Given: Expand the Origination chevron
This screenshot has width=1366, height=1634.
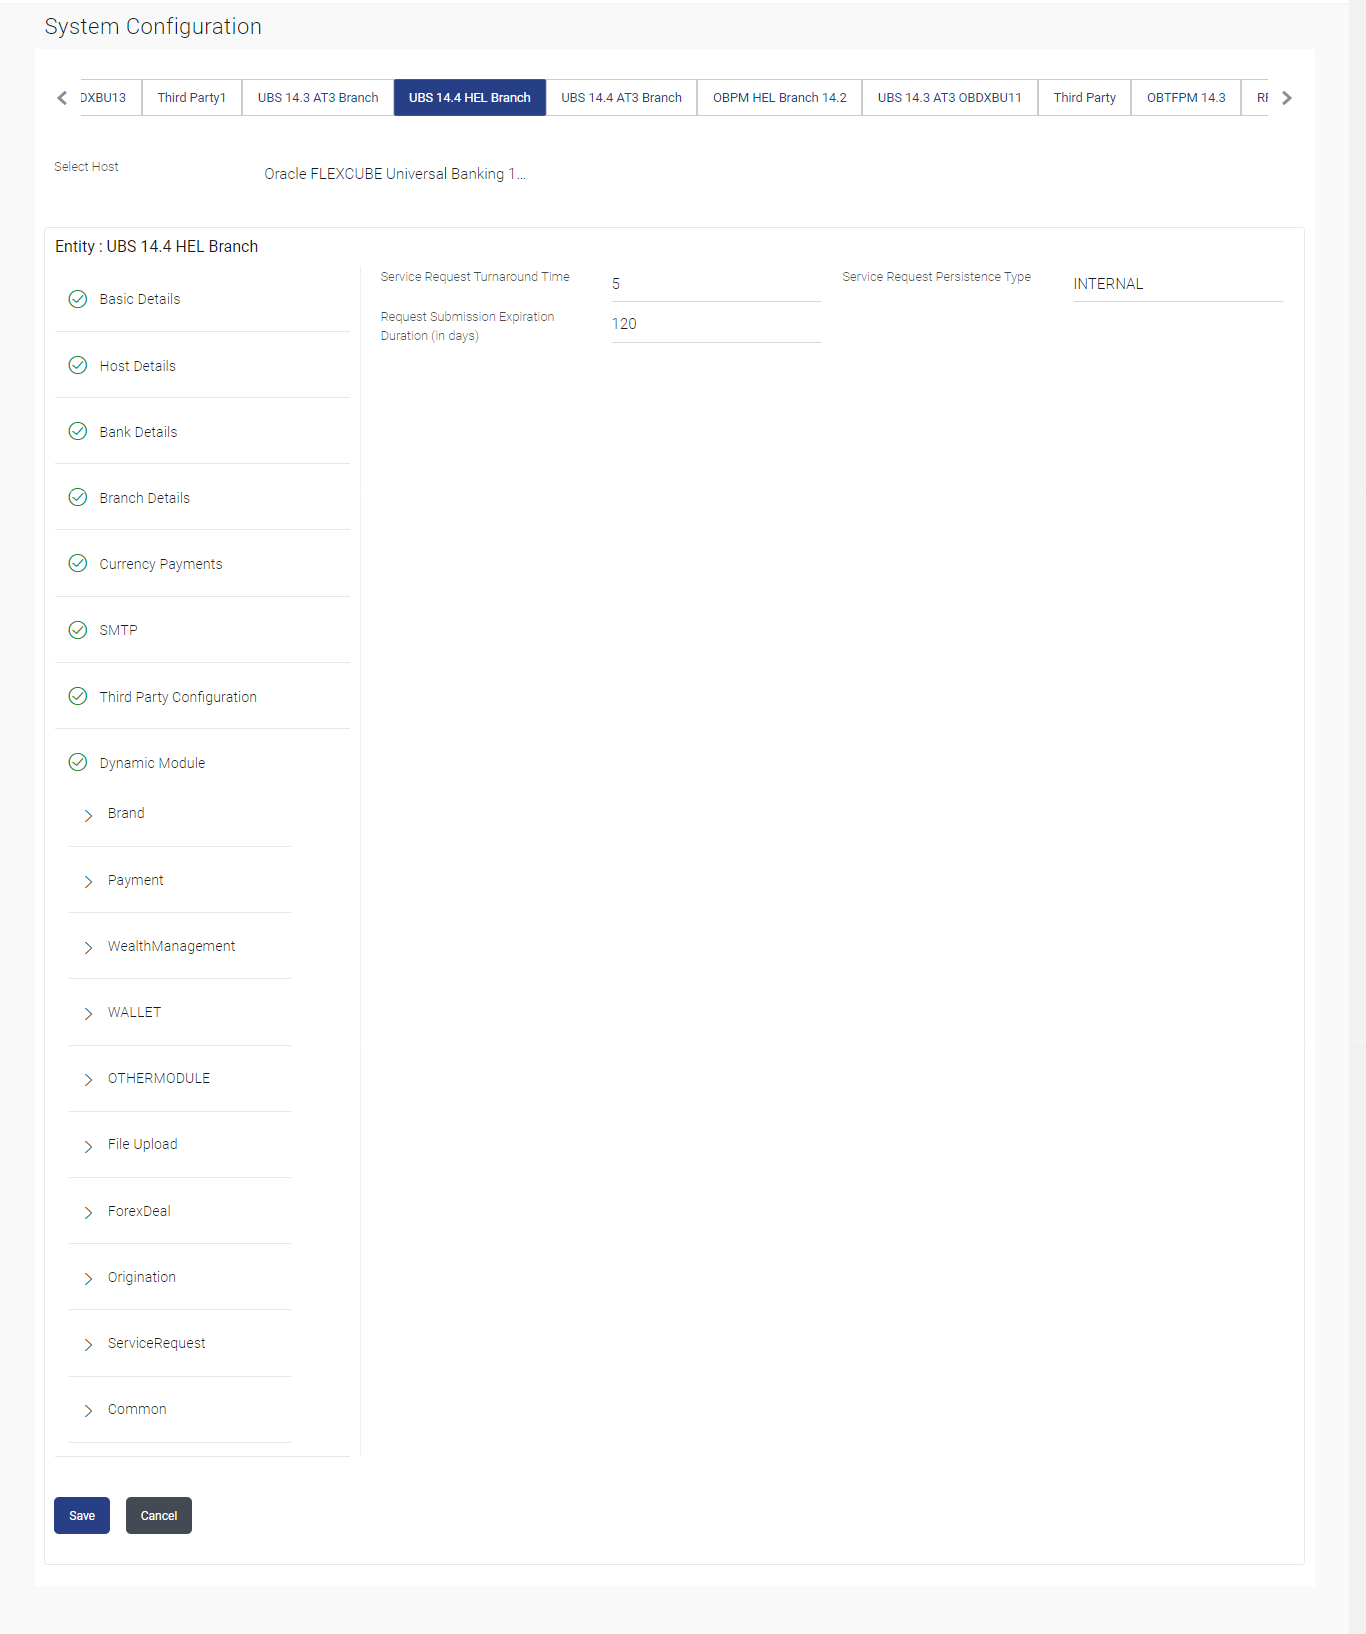Looking at the screenshot, I should [88, 1278].
